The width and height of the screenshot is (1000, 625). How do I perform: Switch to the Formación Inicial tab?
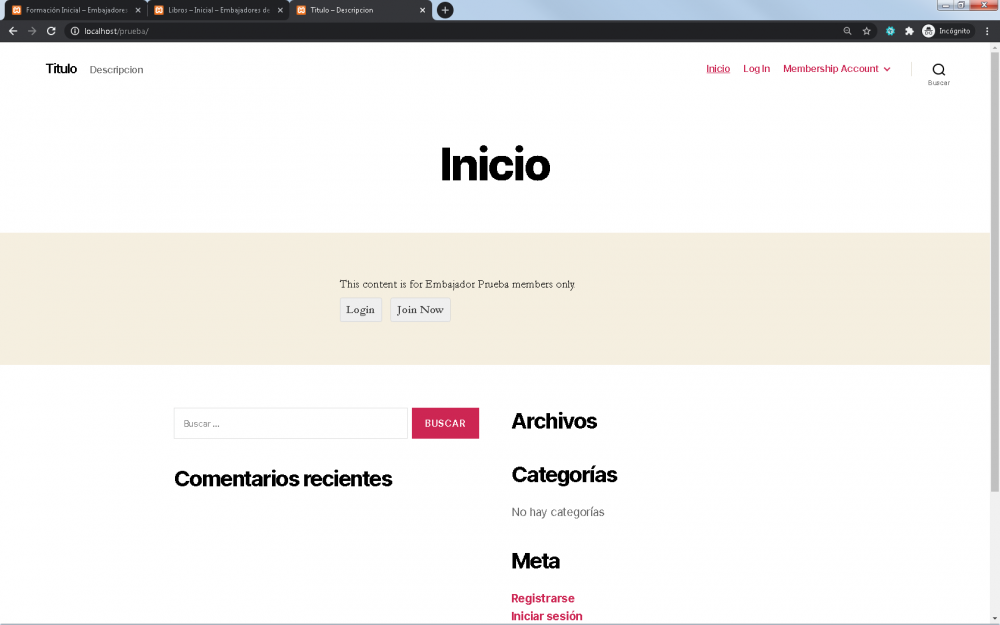point(76,10)
